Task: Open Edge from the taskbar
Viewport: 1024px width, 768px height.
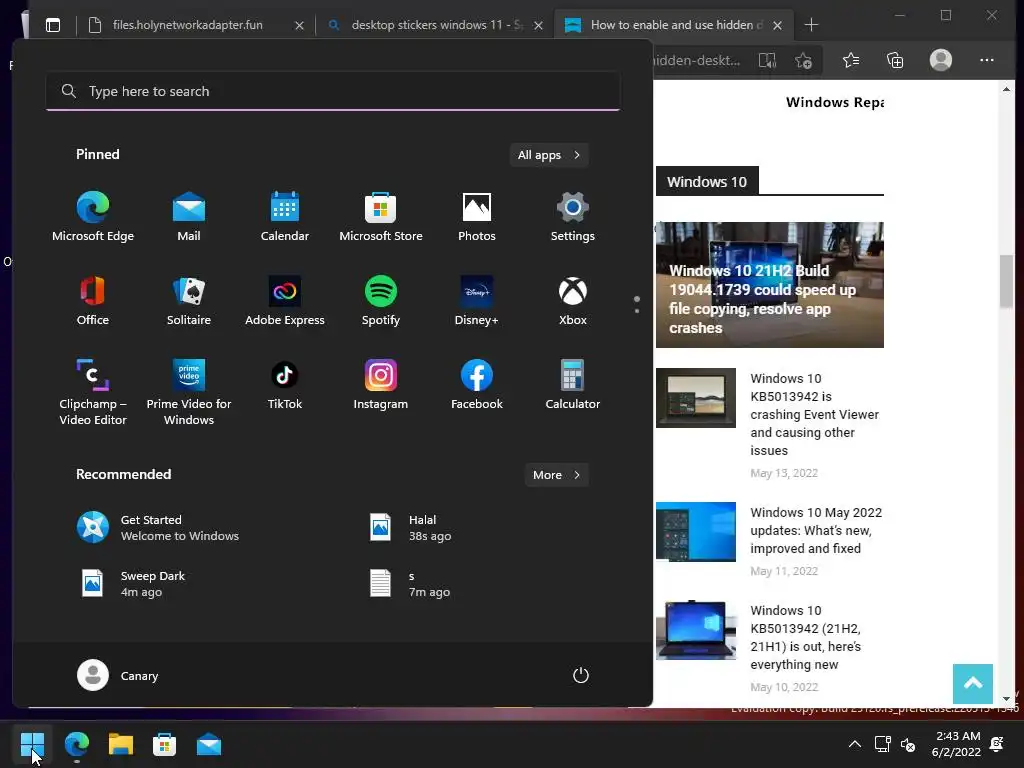Action: (x=77, y=744)
